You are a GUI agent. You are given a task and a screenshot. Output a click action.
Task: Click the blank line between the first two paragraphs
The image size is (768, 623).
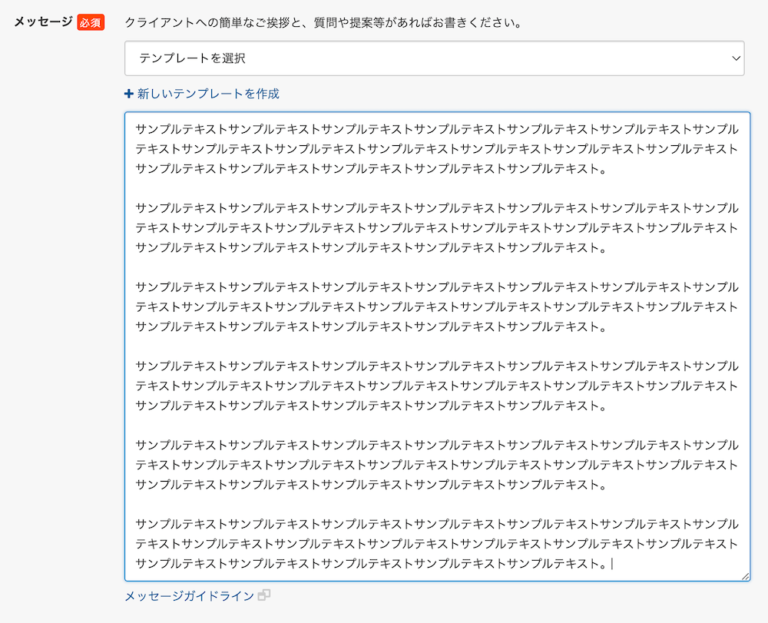[x=437, y=189]
